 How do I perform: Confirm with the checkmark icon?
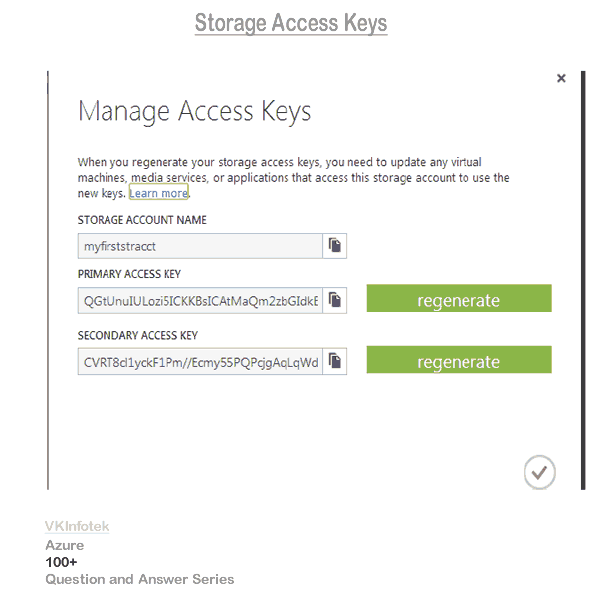[x=539, y=471]
